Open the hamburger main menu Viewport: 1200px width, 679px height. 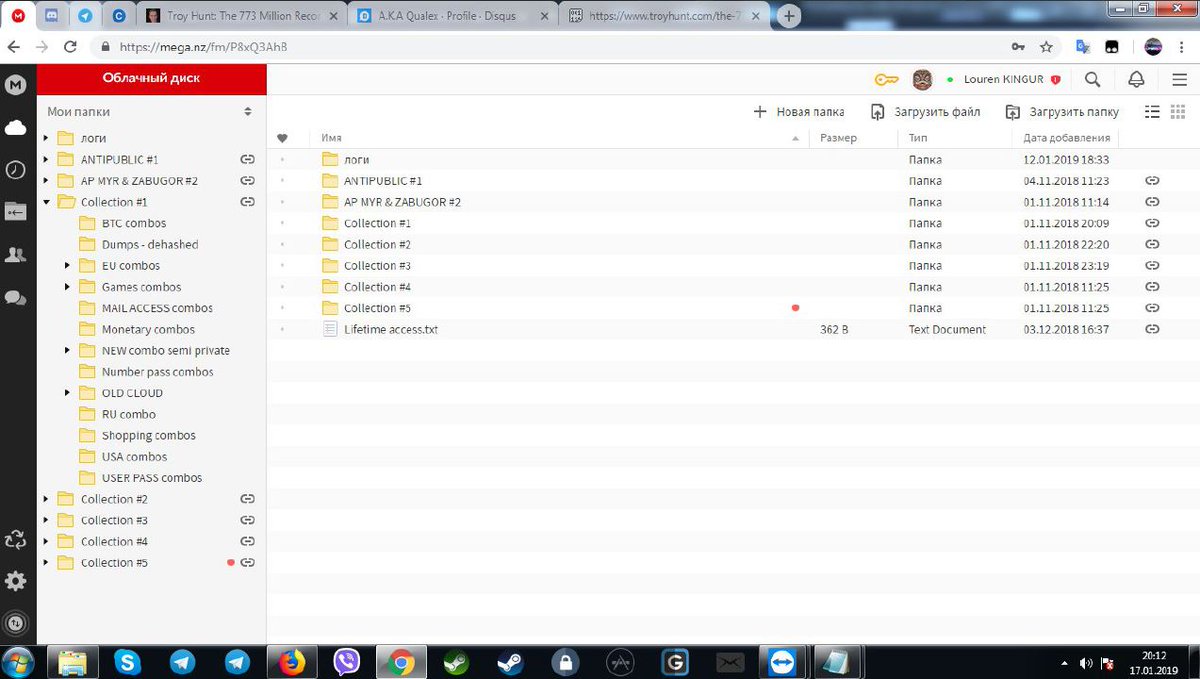1178,79
